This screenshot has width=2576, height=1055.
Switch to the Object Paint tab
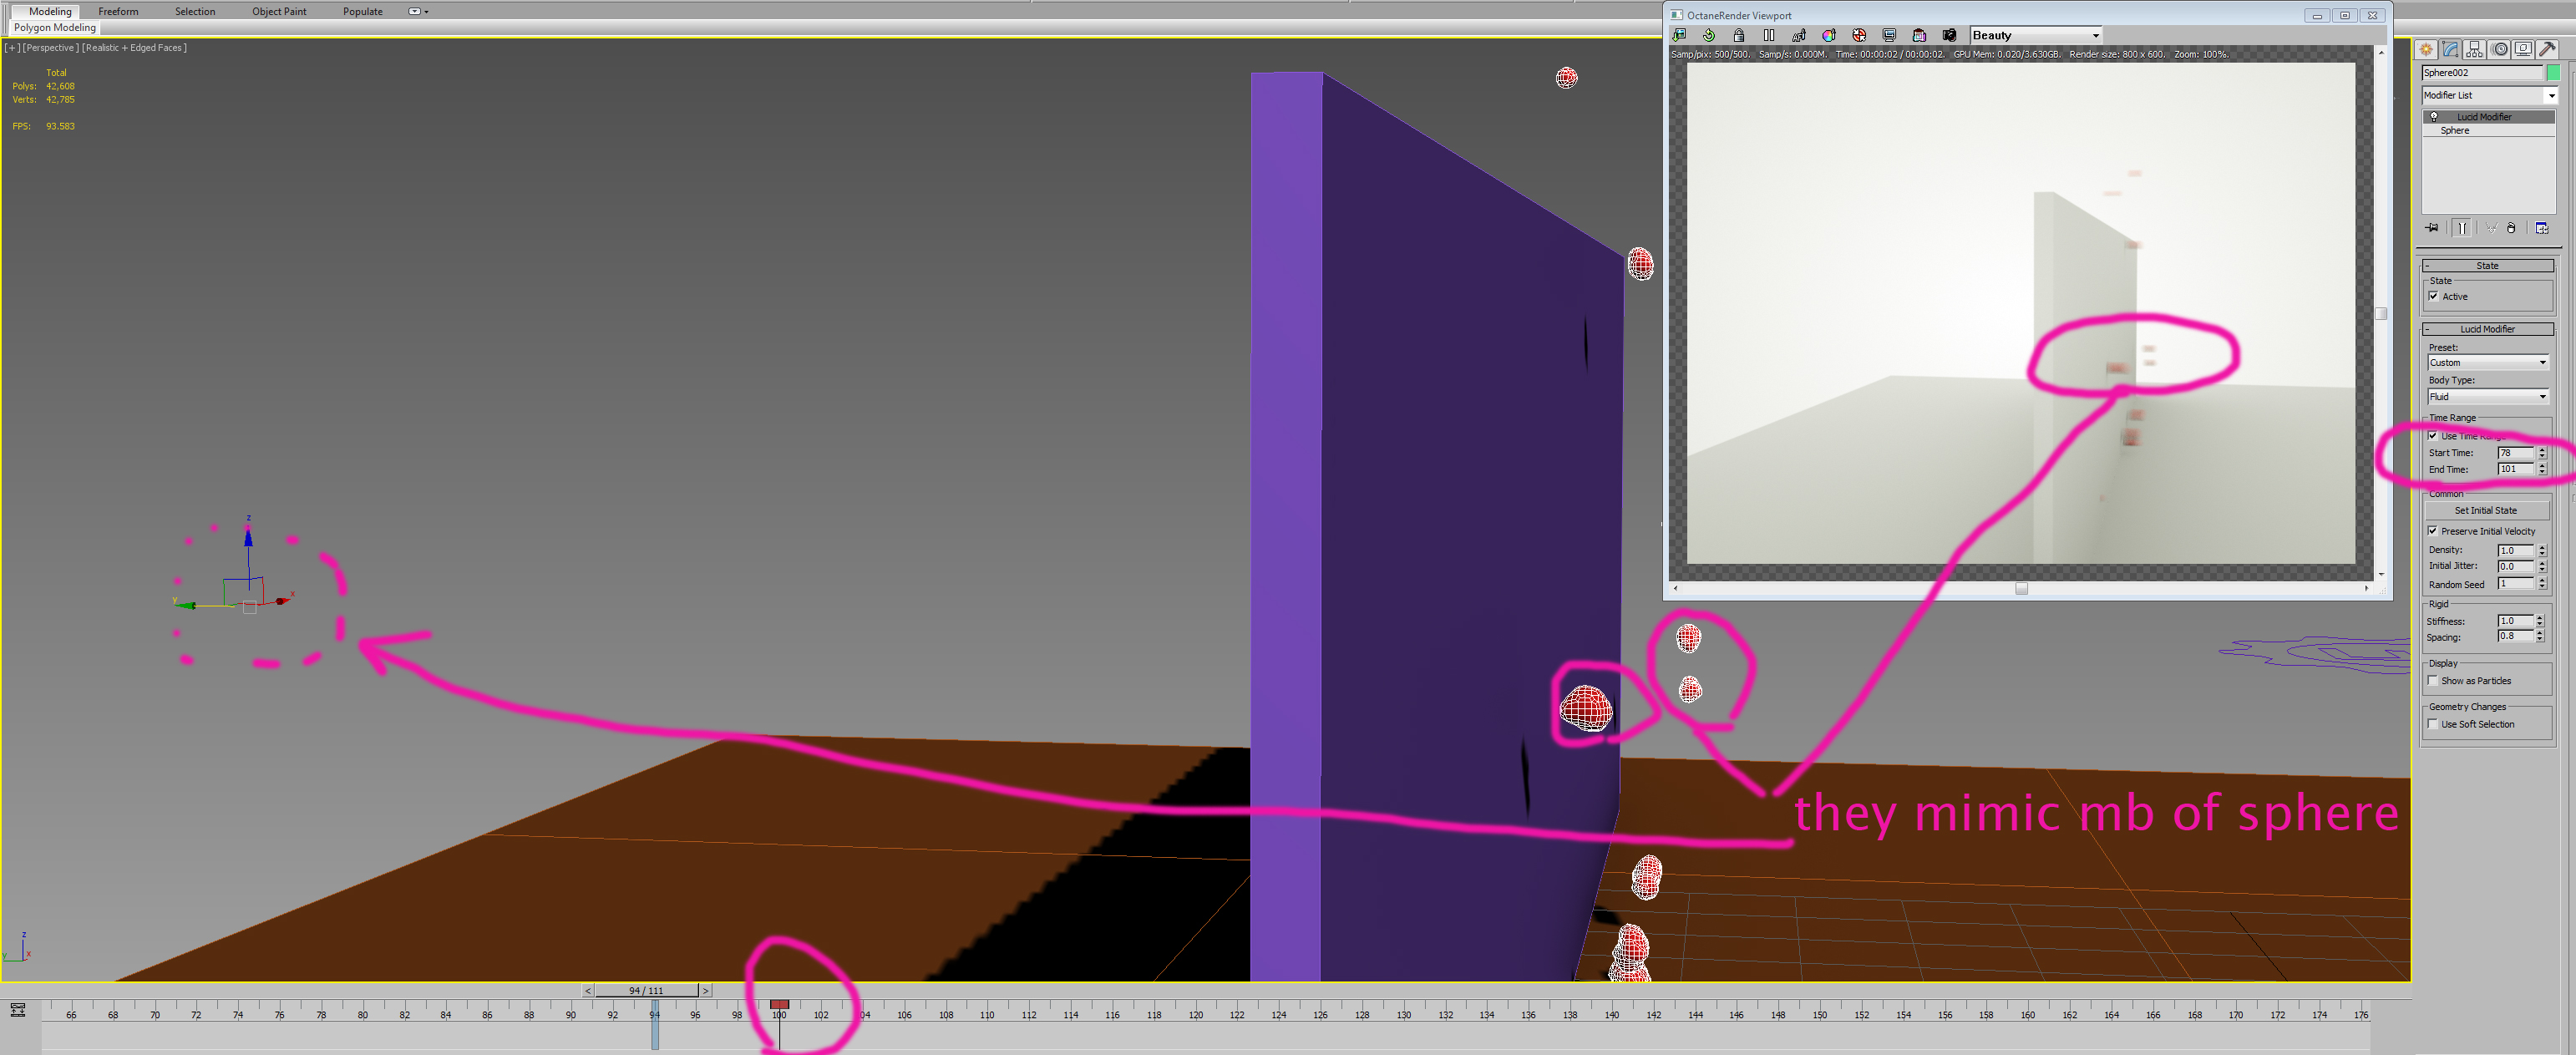pos(279,11)
